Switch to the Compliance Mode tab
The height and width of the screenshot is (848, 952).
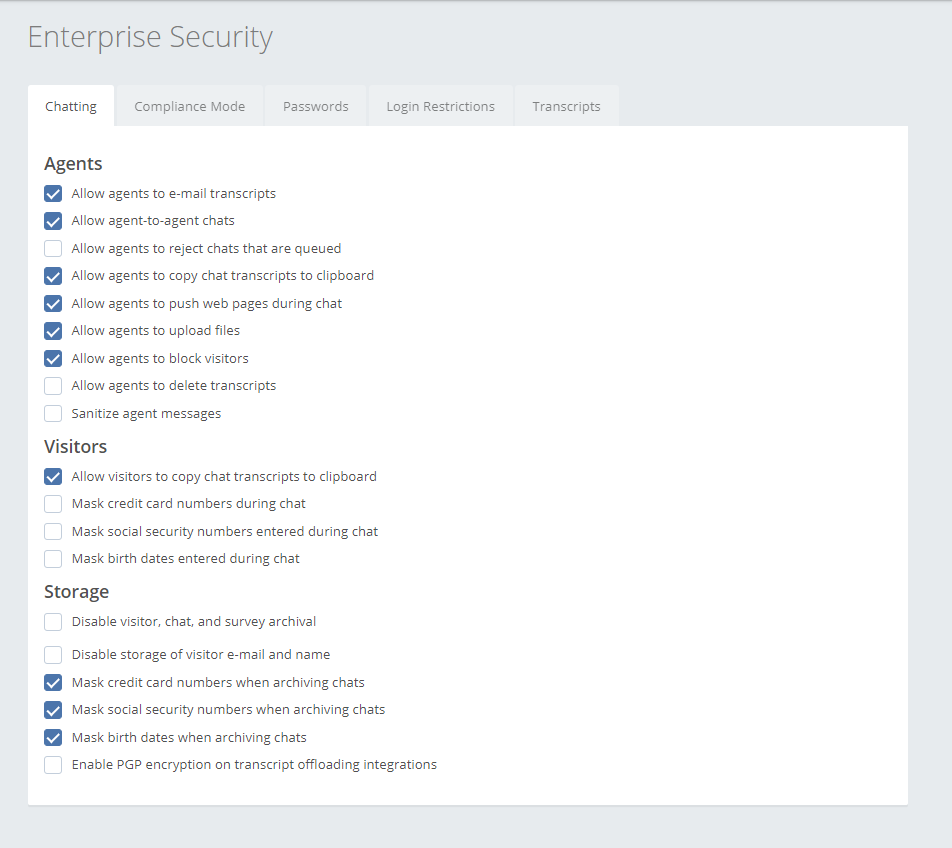(x=189, y=106)
